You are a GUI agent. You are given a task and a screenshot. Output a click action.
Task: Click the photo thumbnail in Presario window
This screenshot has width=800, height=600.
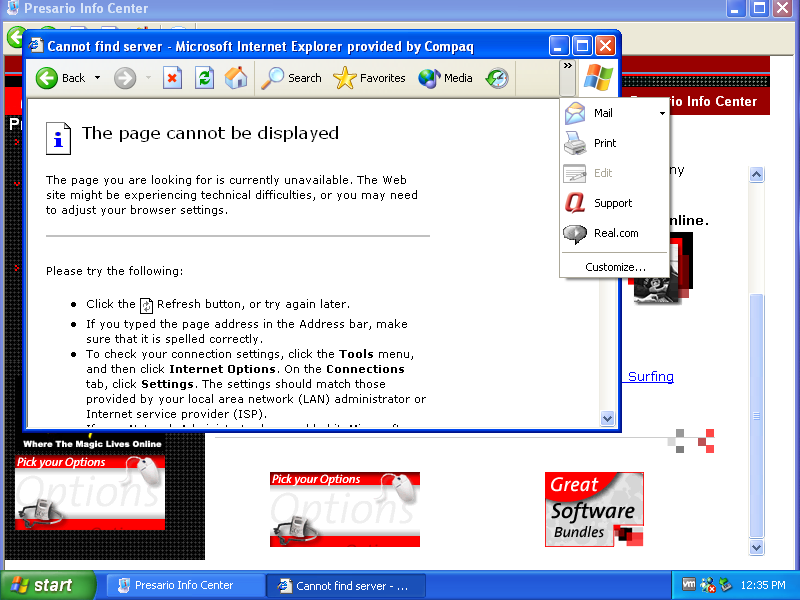click(x=662, y=269)
